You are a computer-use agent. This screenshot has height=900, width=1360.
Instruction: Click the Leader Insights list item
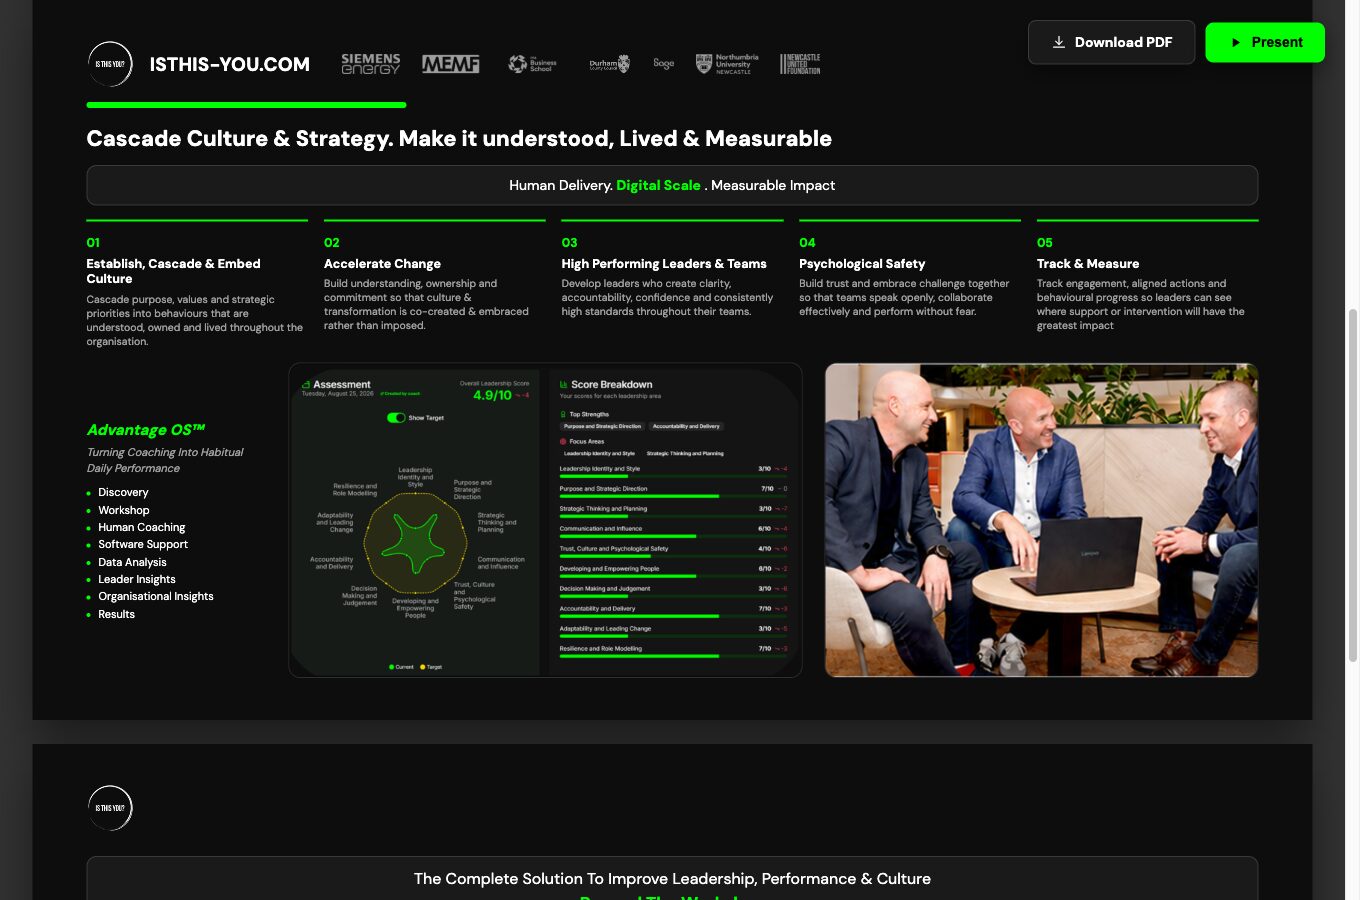pos(137,579)
